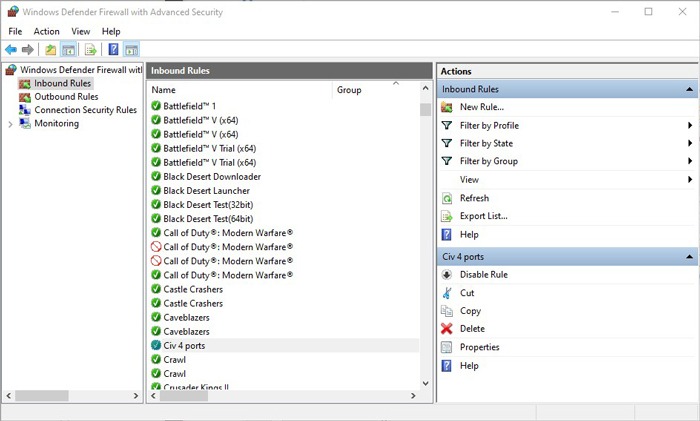Click Delete action for Civ 4 ports
Image resolution: width=700 pixels, height=421 pixels.
click(472, 329)
